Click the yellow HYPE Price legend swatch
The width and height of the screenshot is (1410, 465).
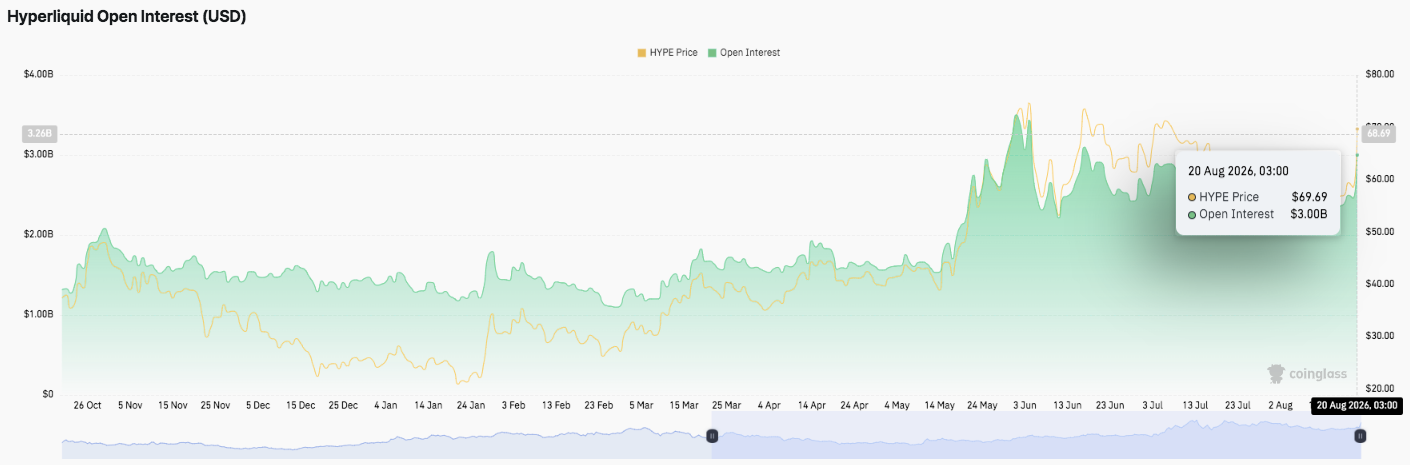(x=641, y=52)
